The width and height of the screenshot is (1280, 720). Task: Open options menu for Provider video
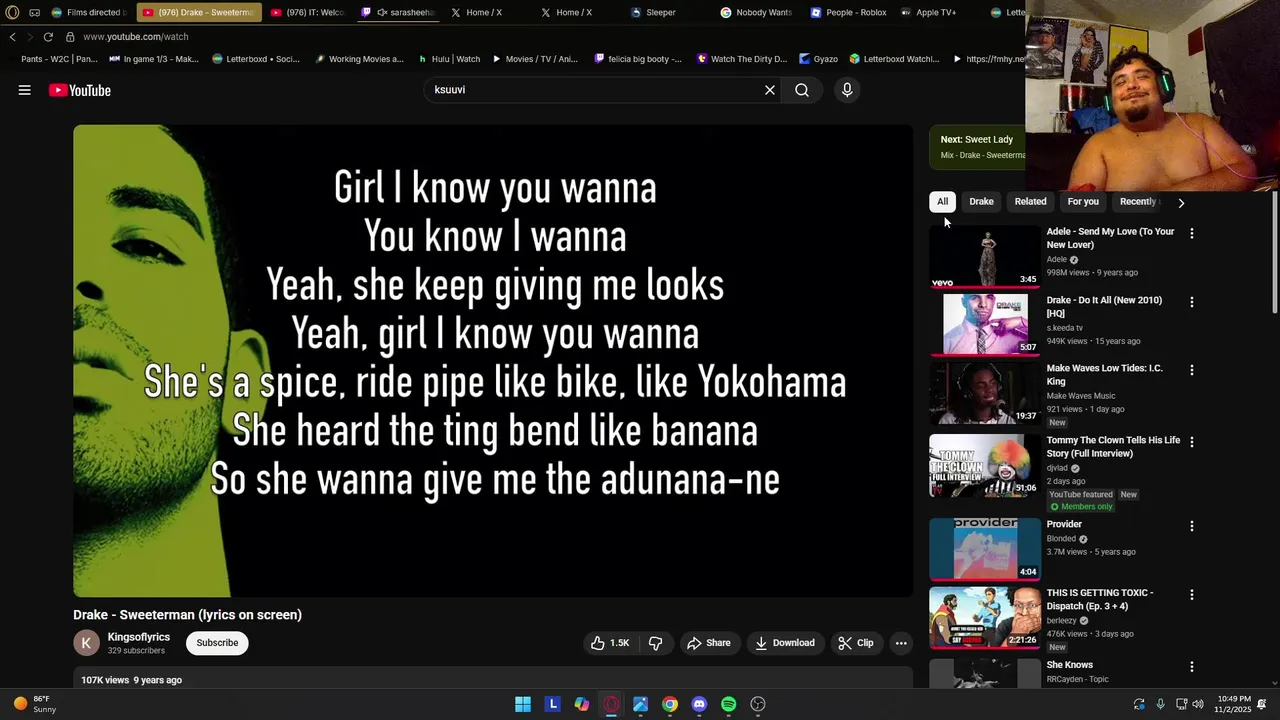pos(1191,526)
